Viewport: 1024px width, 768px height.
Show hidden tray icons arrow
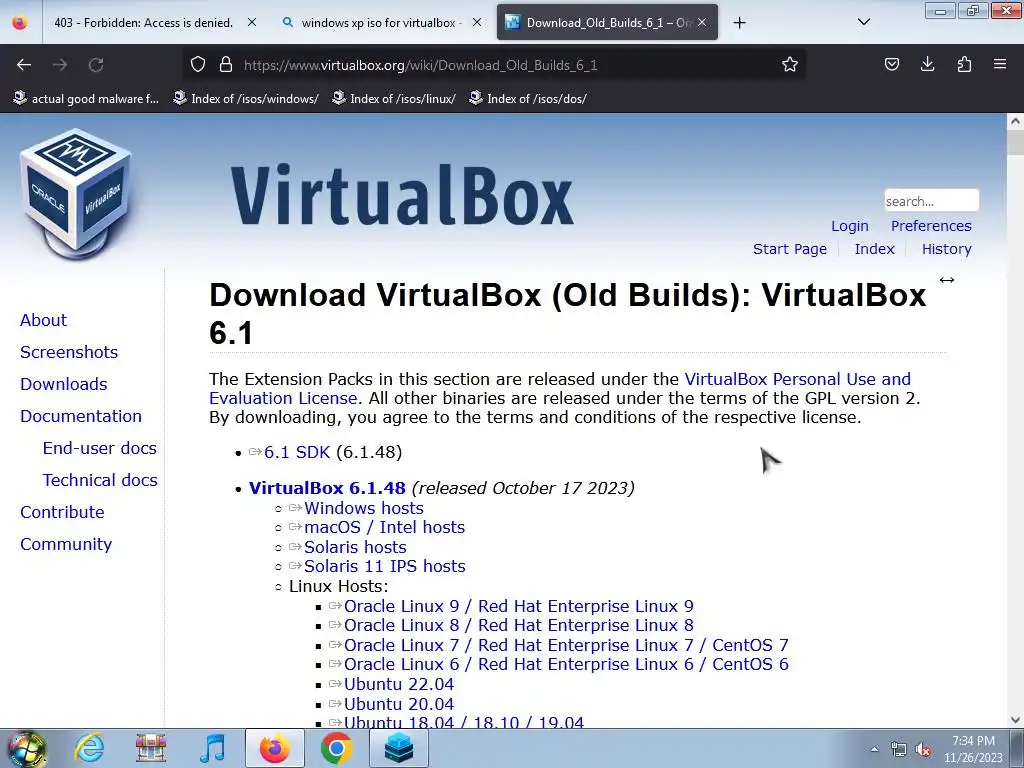coord(874,750)
